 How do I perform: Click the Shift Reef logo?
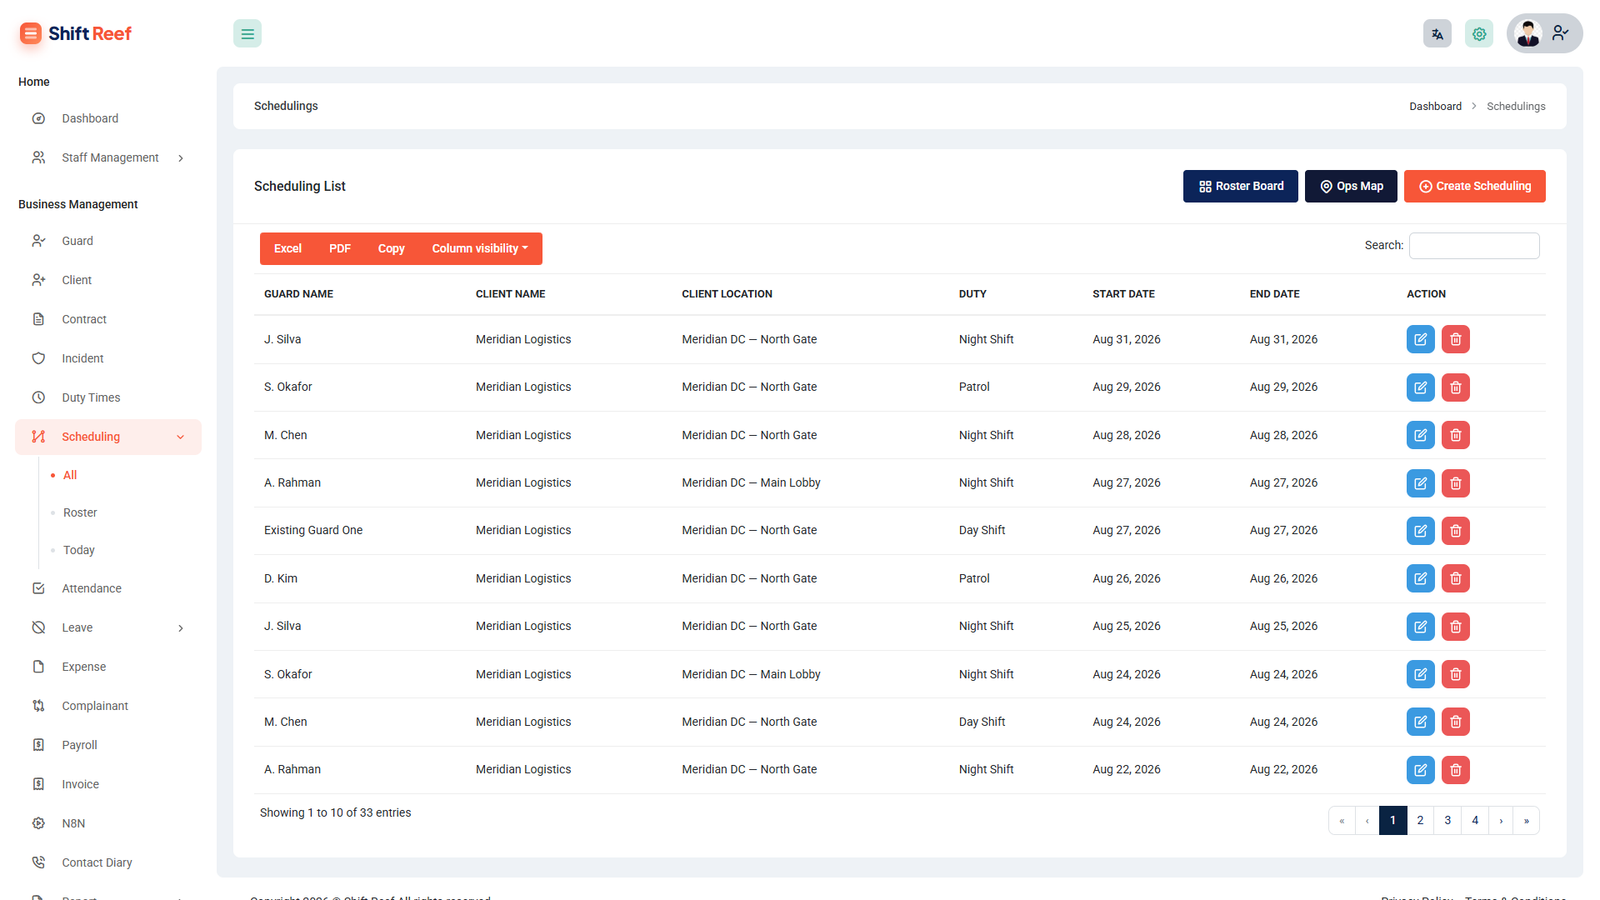(76, 34)
